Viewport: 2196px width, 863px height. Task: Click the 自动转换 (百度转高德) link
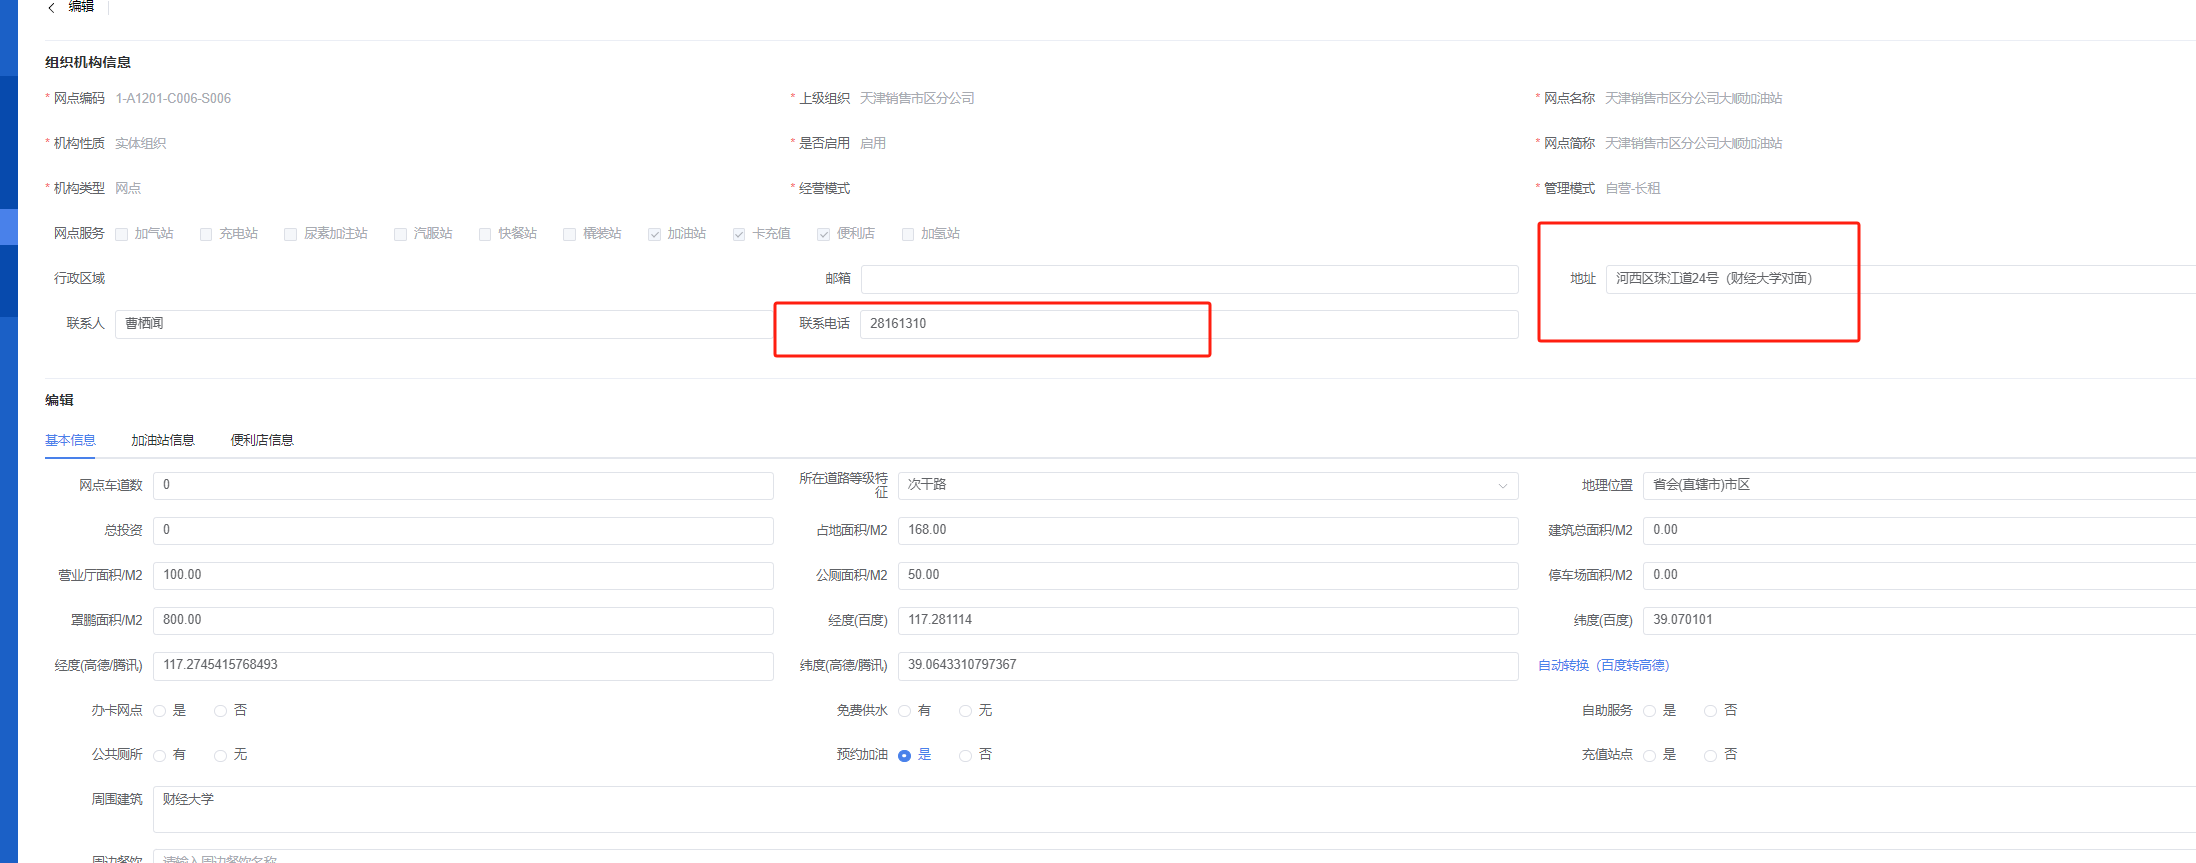tap(1603, 665)
